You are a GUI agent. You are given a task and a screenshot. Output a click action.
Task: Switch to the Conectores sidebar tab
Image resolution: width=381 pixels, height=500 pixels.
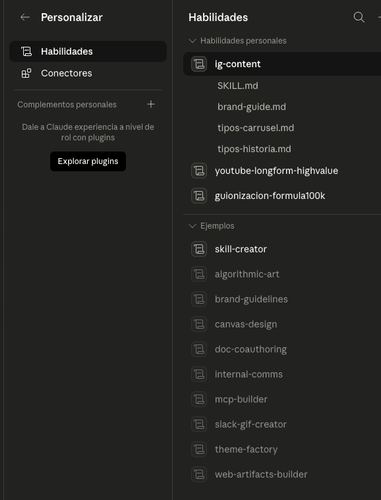point(88,73)
